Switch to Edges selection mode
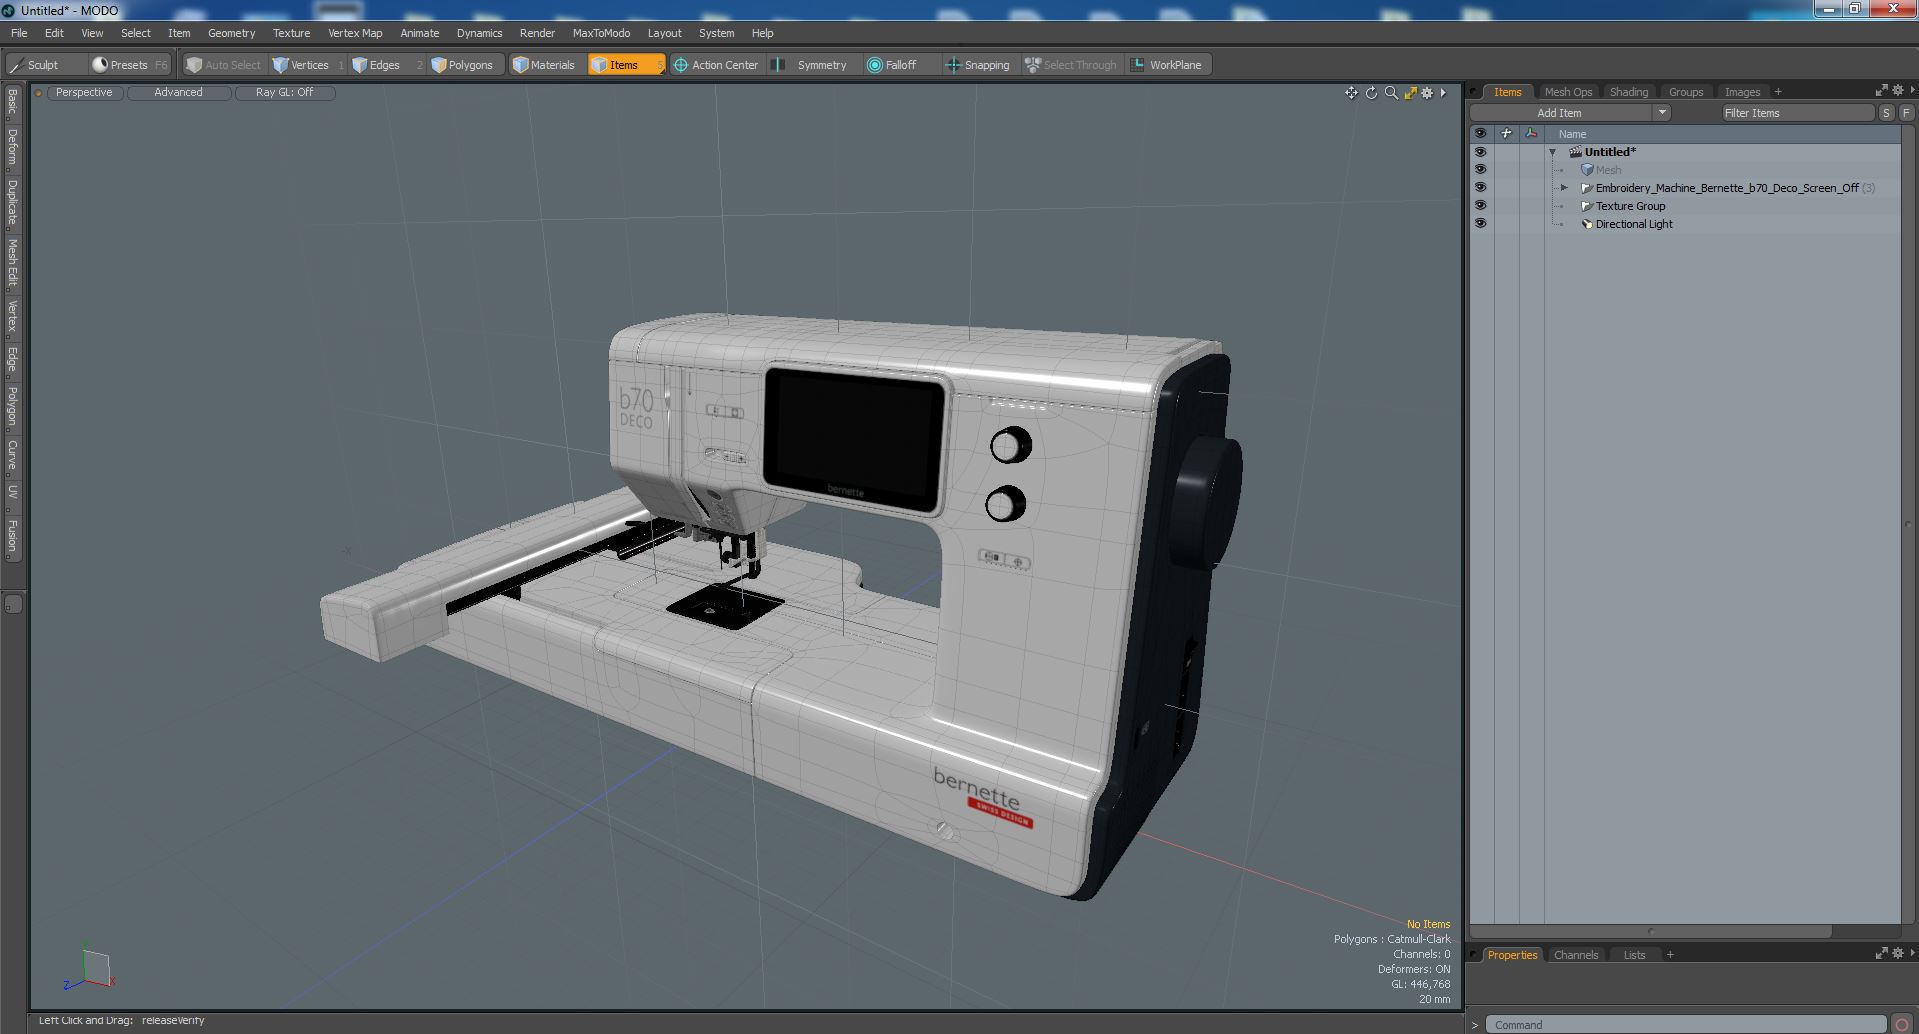This screenshot has height=1034, width=1919. tap(387, 65)
